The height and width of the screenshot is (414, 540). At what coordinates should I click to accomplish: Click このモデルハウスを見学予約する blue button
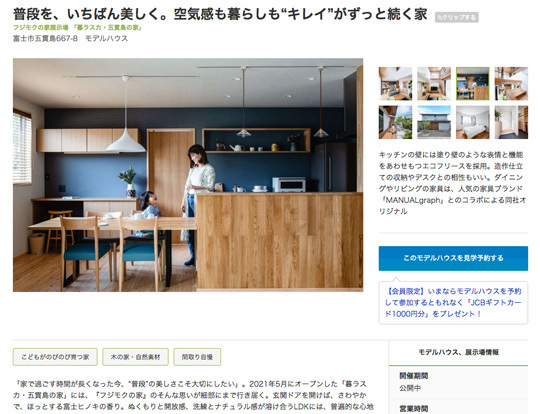pos(453,258)
